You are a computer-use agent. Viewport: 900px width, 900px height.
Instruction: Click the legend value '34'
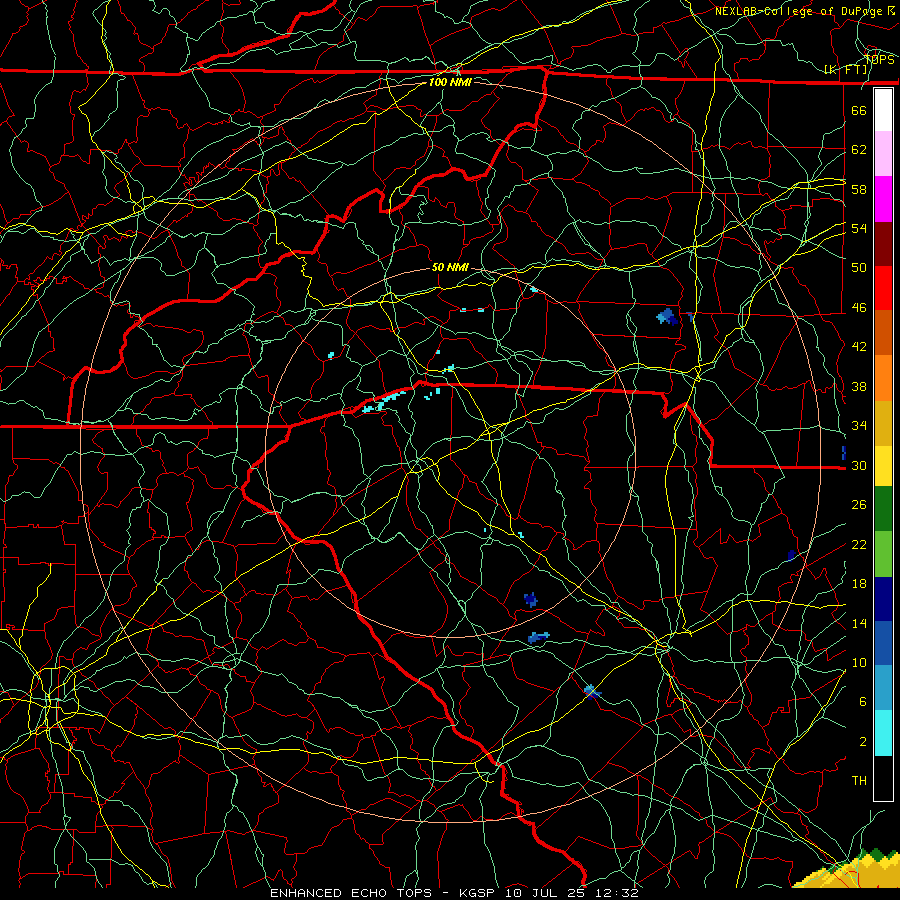859,426
